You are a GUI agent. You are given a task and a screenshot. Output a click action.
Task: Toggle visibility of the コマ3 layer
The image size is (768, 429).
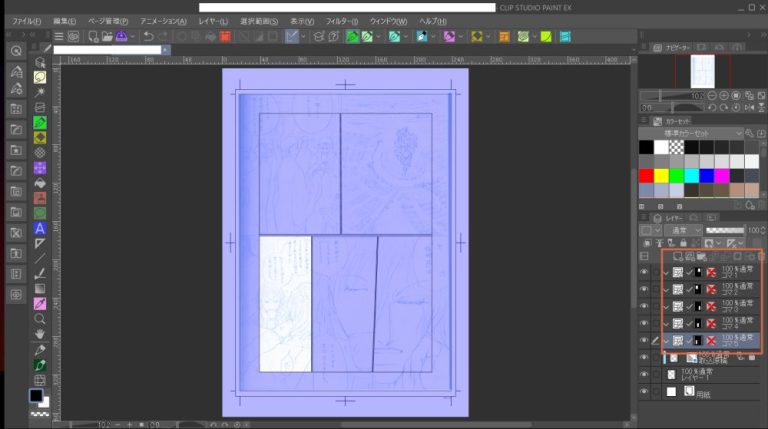[644, 305]
